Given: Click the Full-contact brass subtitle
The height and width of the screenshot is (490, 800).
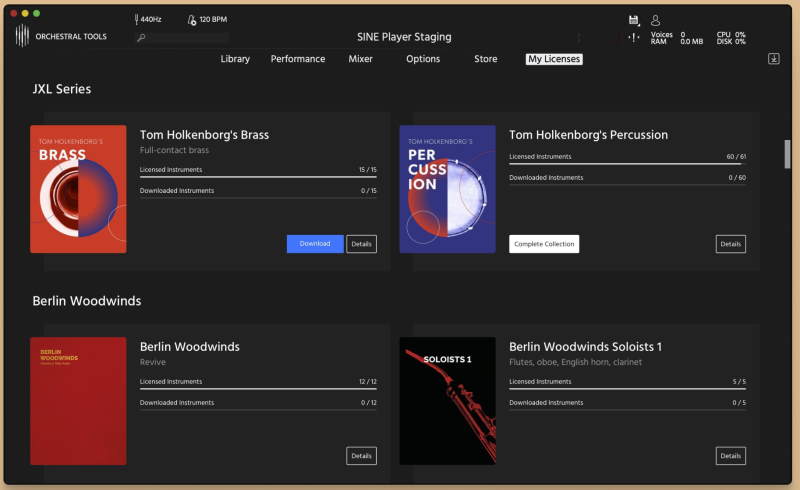Looking at the screenshot, I should coord(174,150).
